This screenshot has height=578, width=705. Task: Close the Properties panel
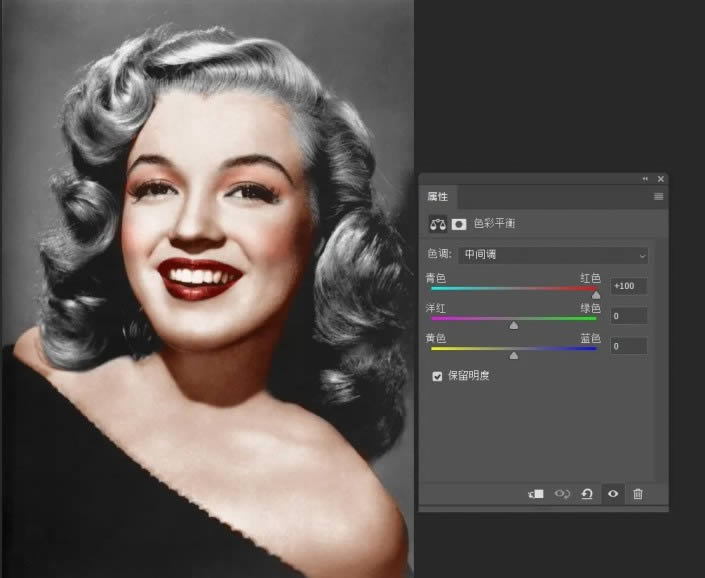(x=660, y=179)
